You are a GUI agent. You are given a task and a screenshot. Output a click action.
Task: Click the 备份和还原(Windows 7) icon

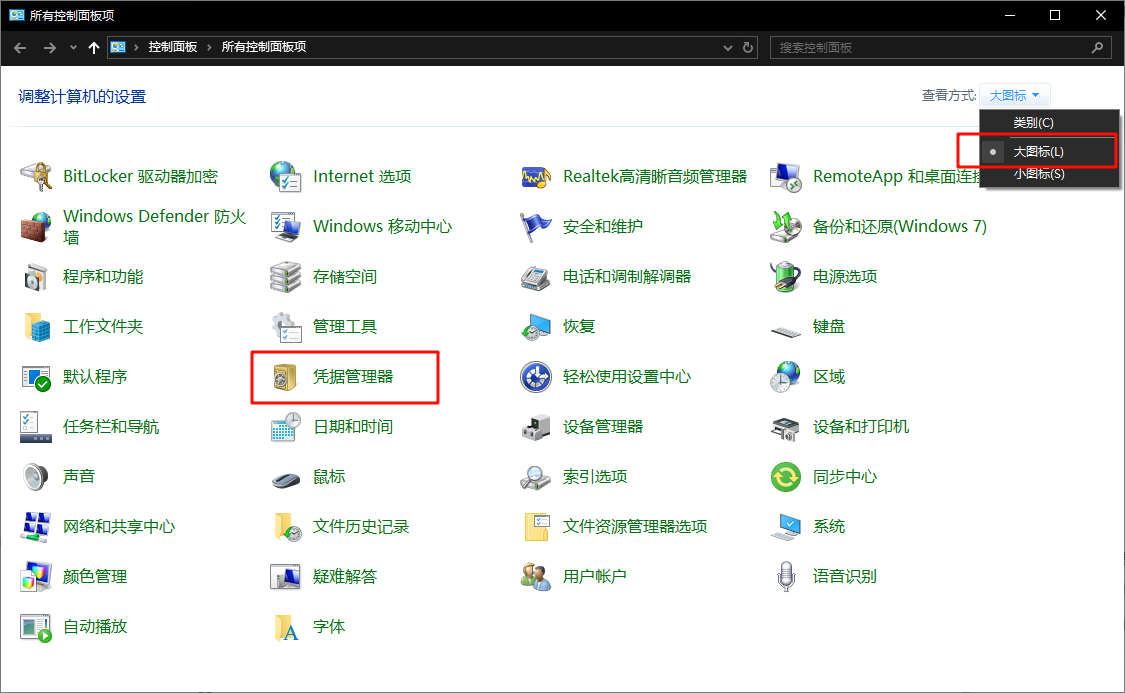coord(786,227)
